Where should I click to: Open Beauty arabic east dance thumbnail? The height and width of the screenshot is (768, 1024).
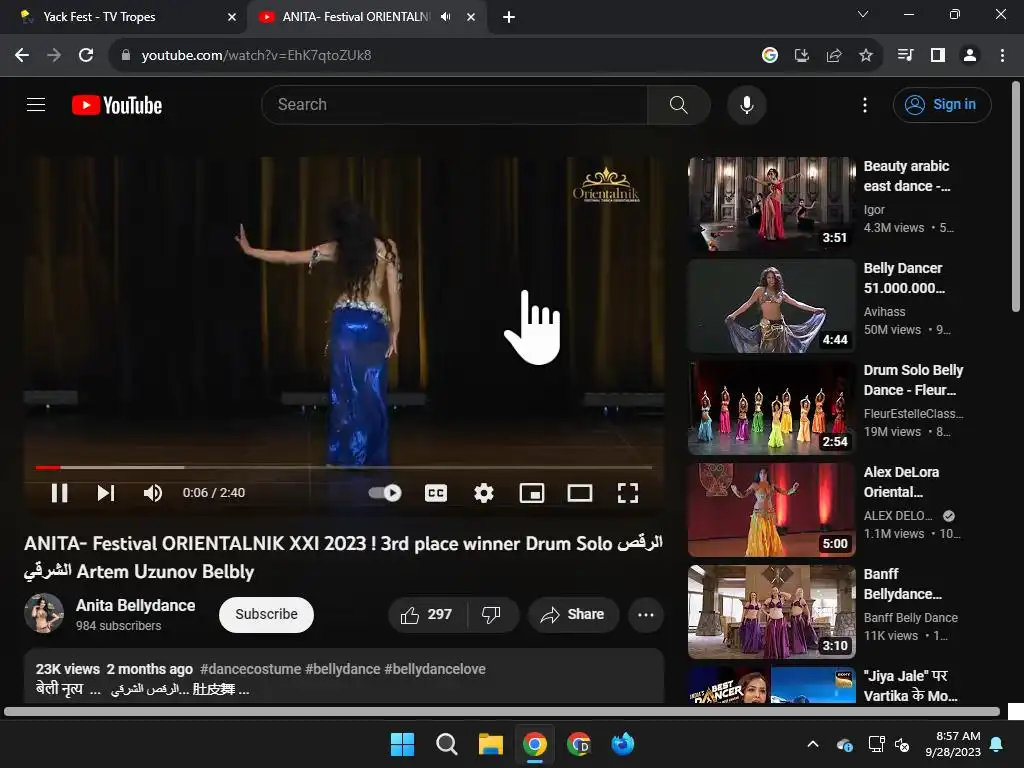(x=771, y=204)
